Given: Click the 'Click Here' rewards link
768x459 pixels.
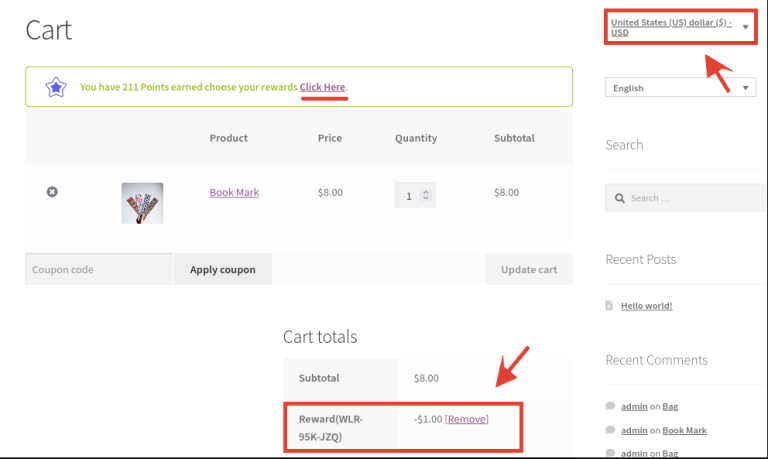Looking at the screenshot, I should [322, 87].
